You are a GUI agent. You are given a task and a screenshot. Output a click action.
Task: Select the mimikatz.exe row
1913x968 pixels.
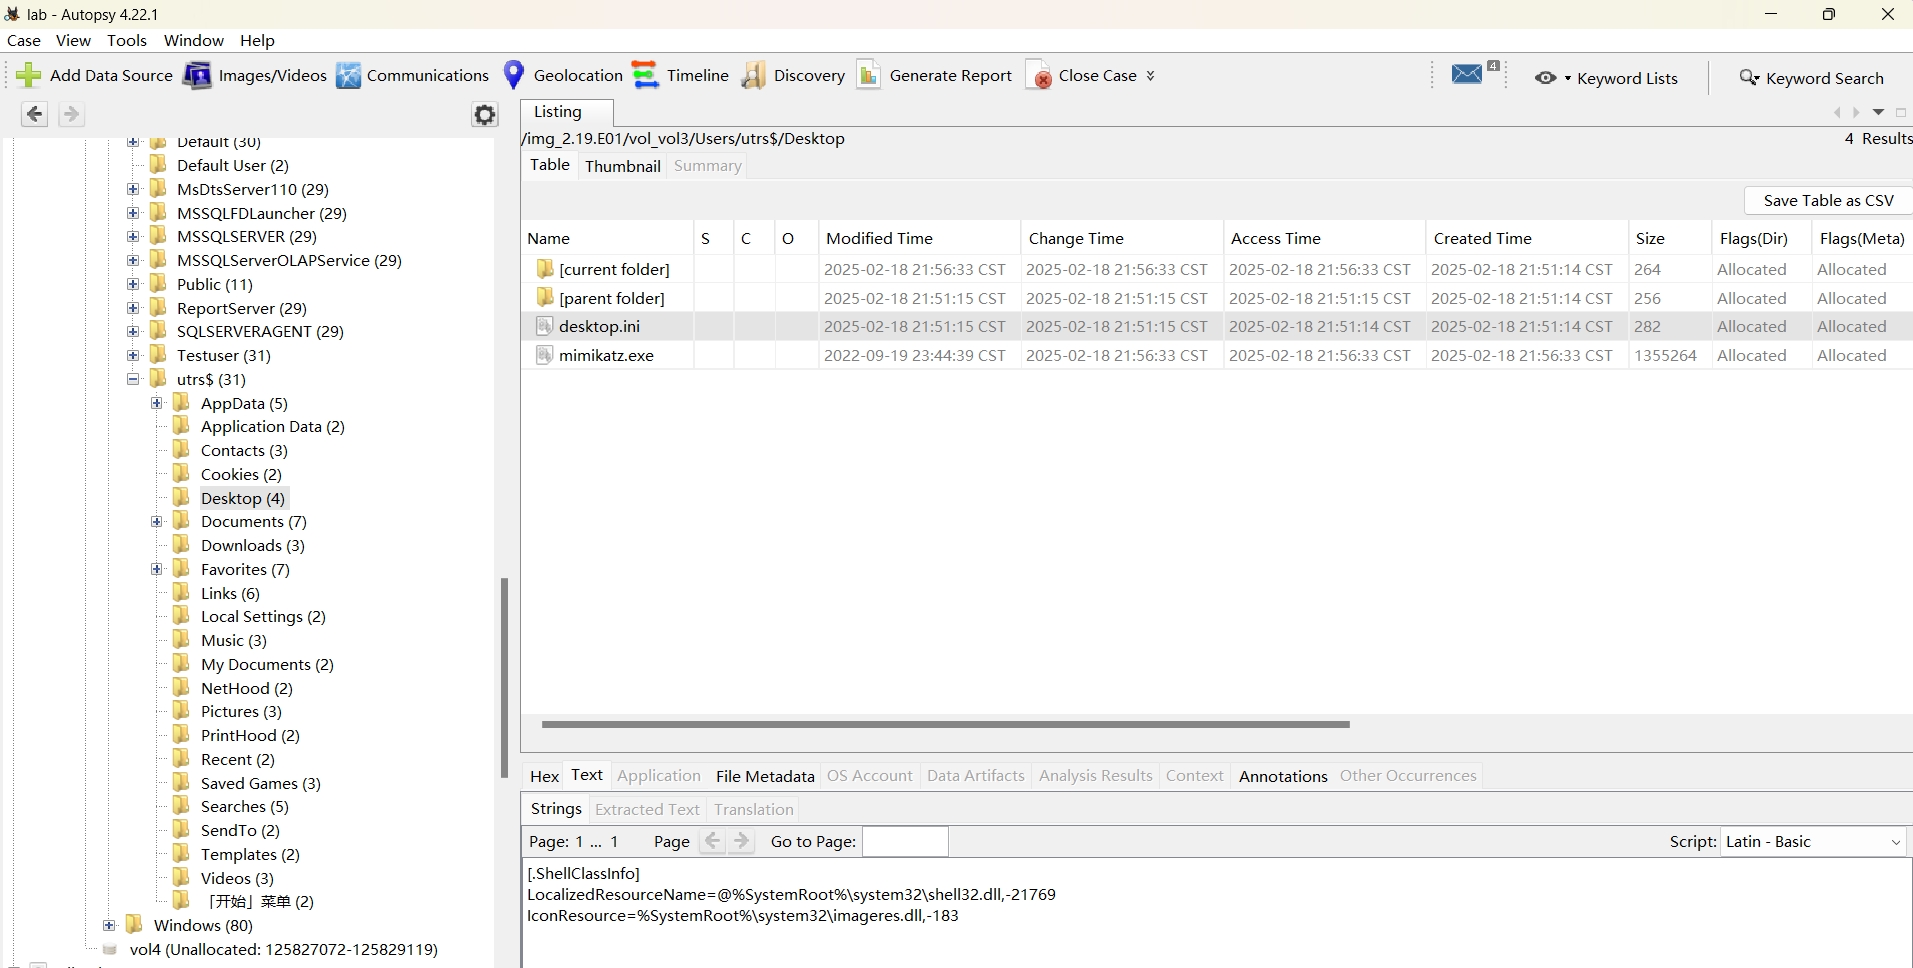point(1216,355)
